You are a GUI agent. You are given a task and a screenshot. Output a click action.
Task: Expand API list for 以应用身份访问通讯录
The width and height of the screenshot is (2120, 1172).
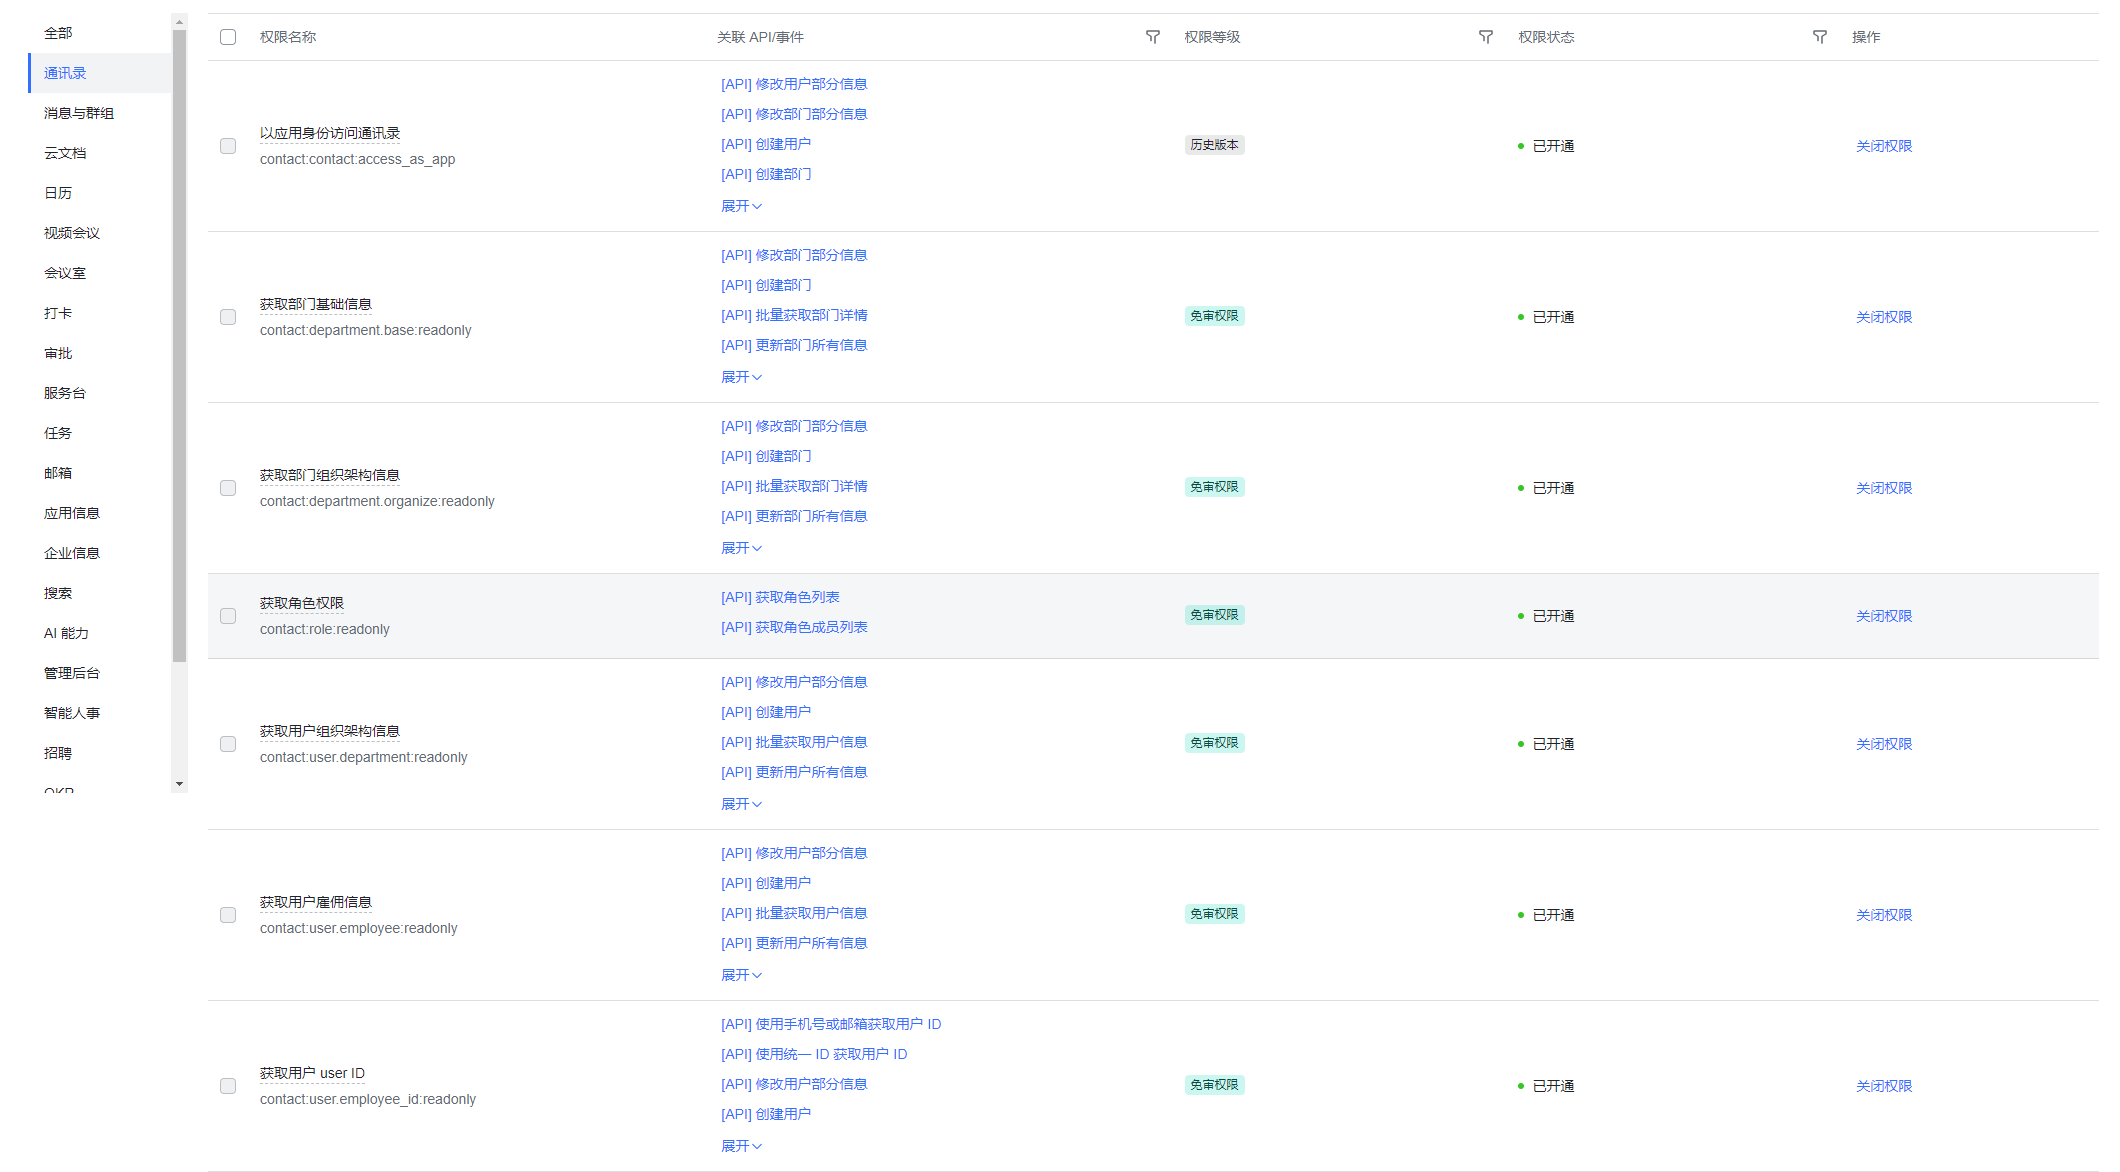tap(741, 206)
